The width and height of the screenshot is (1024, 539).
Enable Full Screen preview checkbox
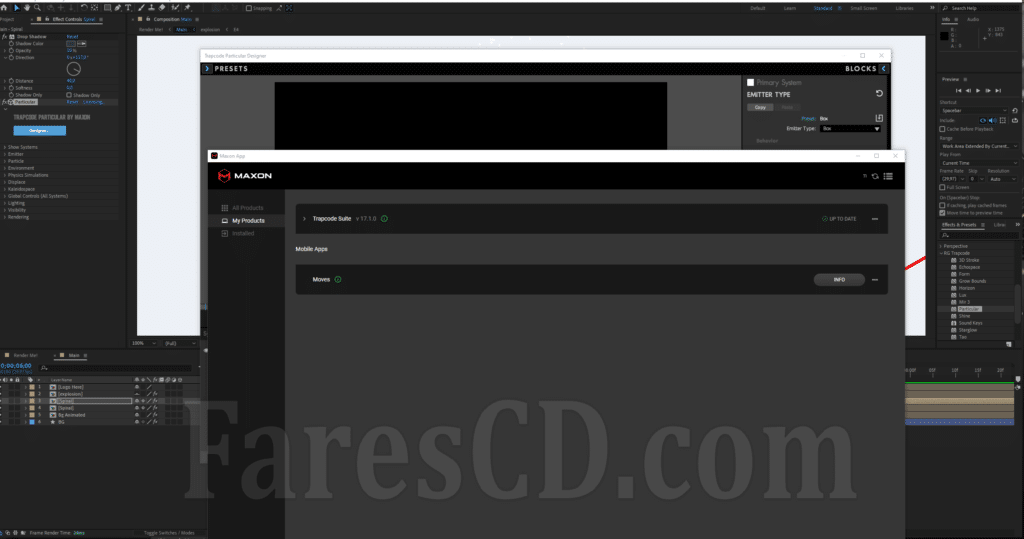point(942,188)
